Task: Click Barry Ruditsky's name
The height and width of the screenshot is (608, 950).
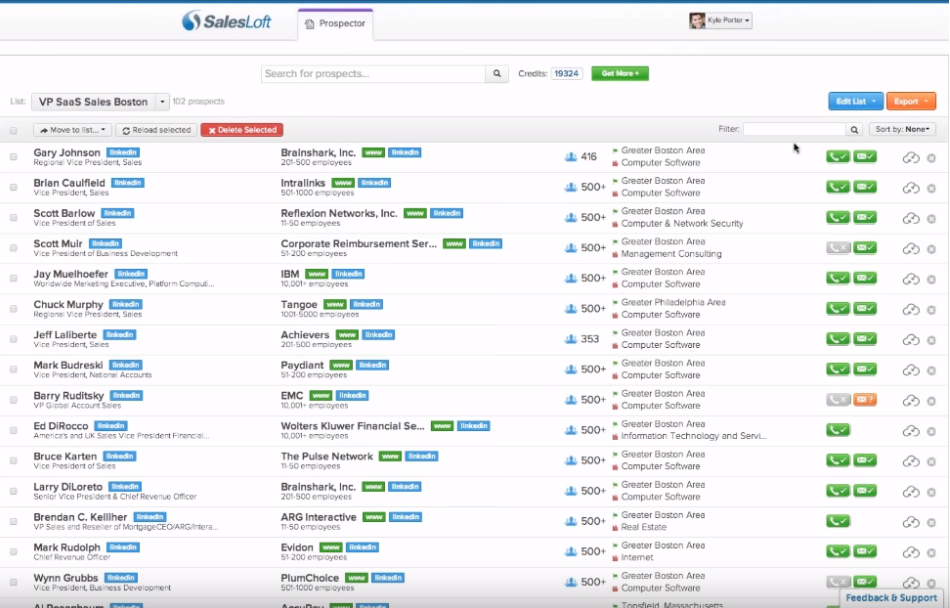Action: [x=68, y=395]
